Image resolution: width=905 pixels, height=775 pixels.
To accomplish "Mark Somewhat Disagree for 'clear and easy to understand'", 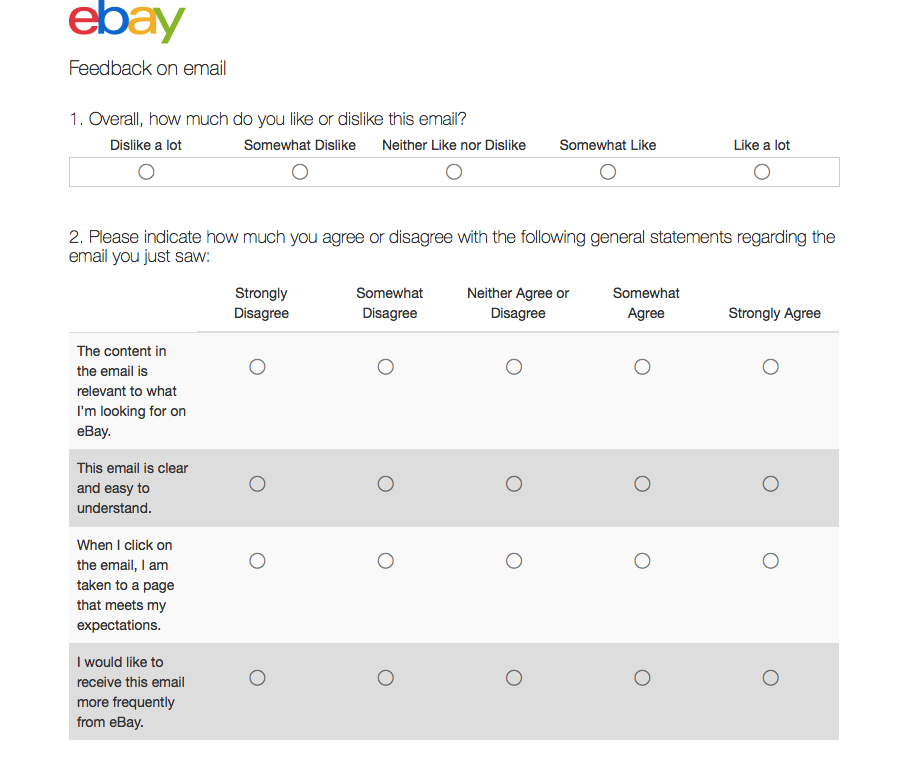I will (386, 484).
